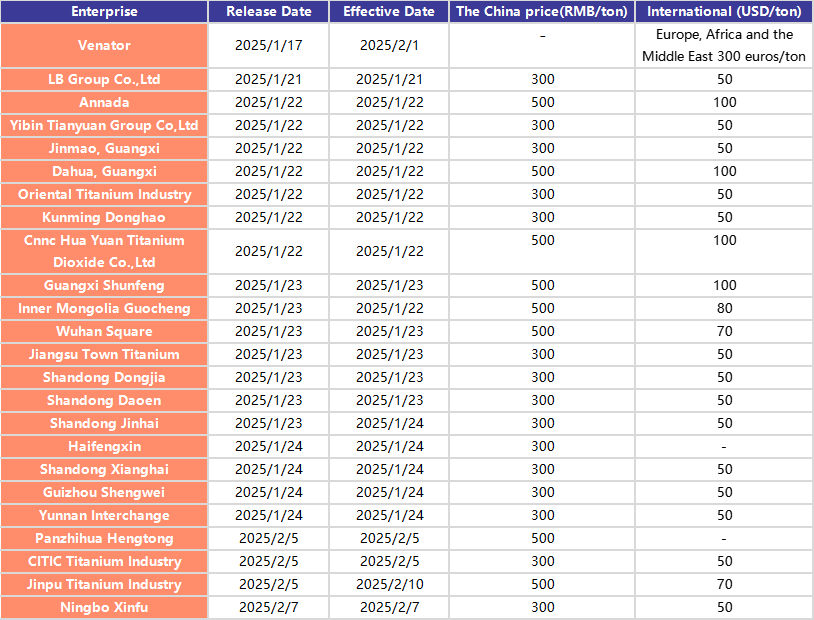
Task: Click the International (USD/ton) header
Action: [724, 11]
